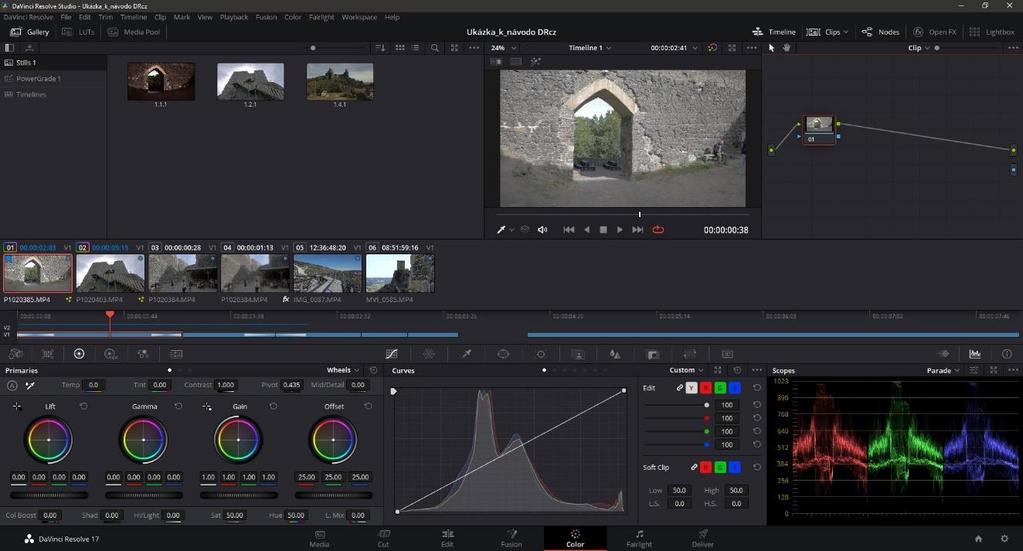This screenshot has height=551, width=1023.
Task: Open the Color Match palette icon
Action: point(48,354)
